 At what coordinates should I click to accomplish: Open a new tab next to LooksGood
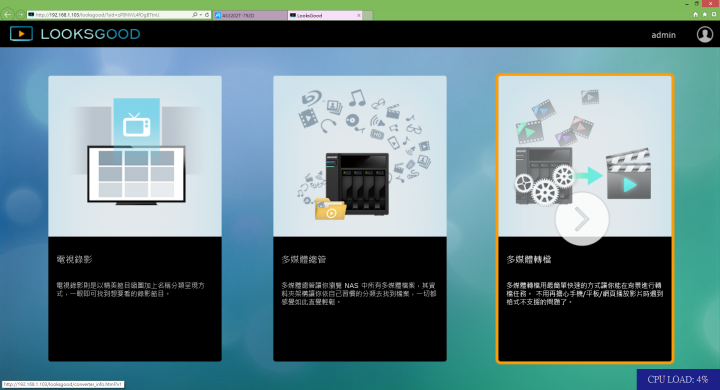point(367,15)
